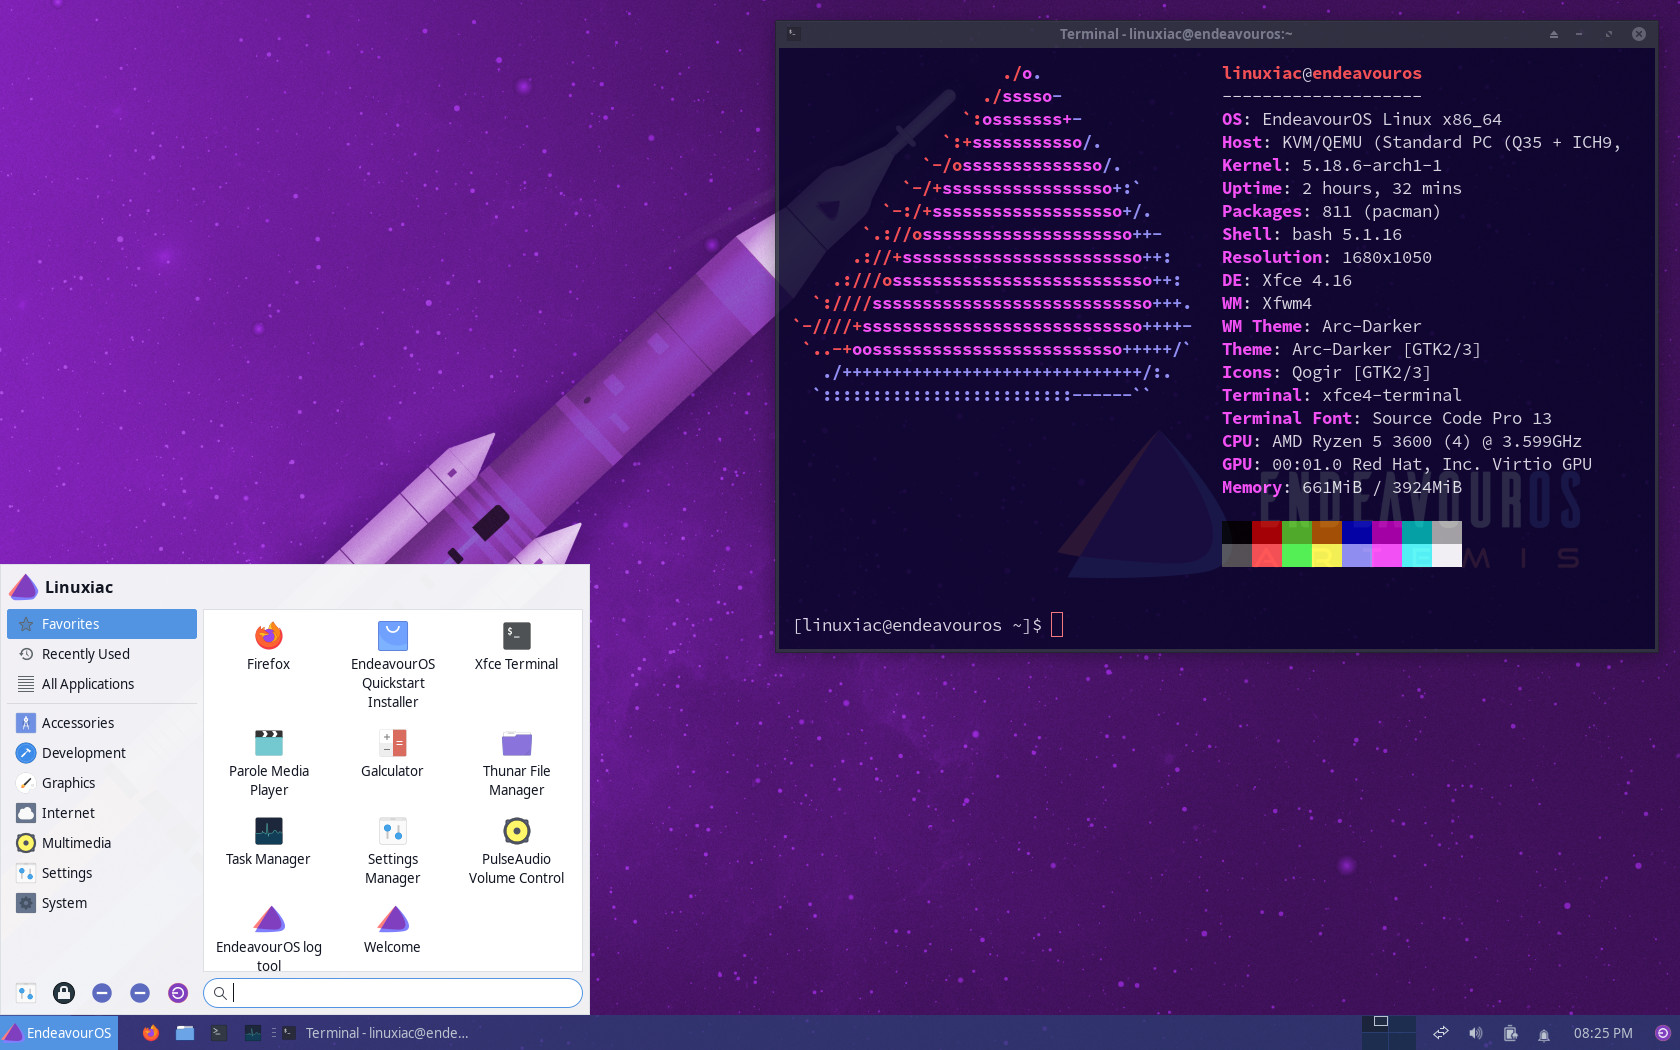Toggle Terminal window always-on-top arrow
Image resolution: width=1680 pixels, height=1050 pixels.
1554,34
